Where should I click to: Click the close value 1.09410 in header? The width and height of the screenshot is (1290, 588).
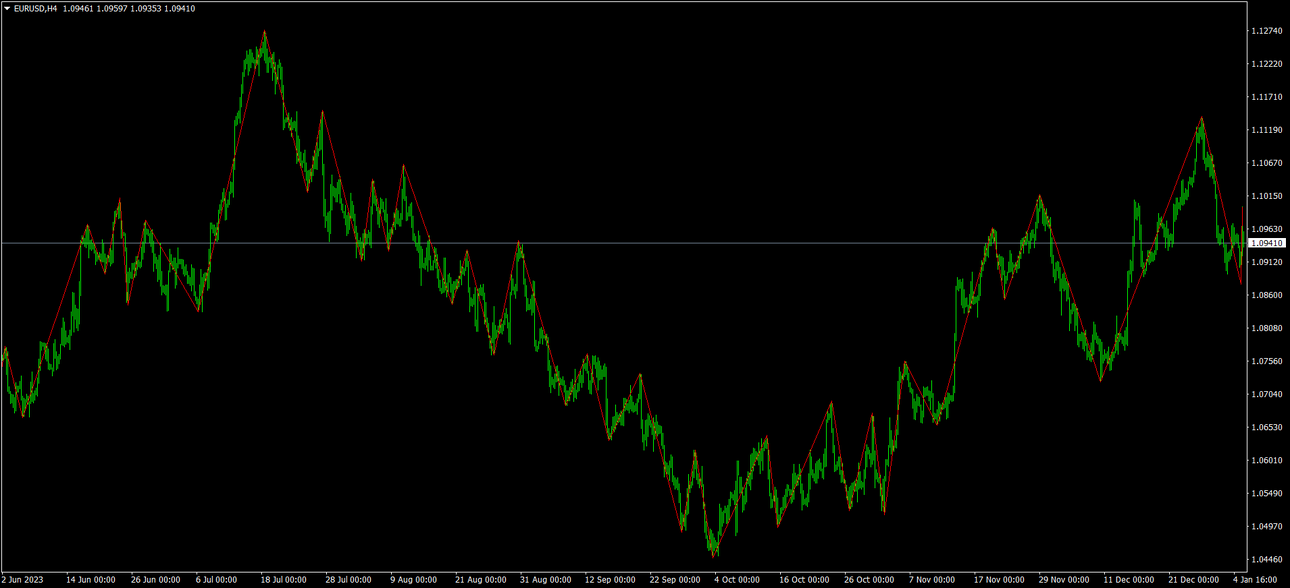point(180,8)
